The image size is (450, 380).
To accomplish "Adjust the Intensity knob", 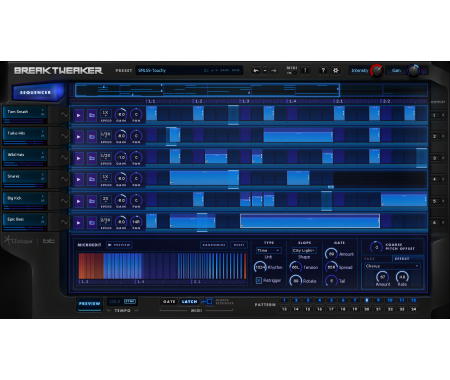I will (377, 70).
